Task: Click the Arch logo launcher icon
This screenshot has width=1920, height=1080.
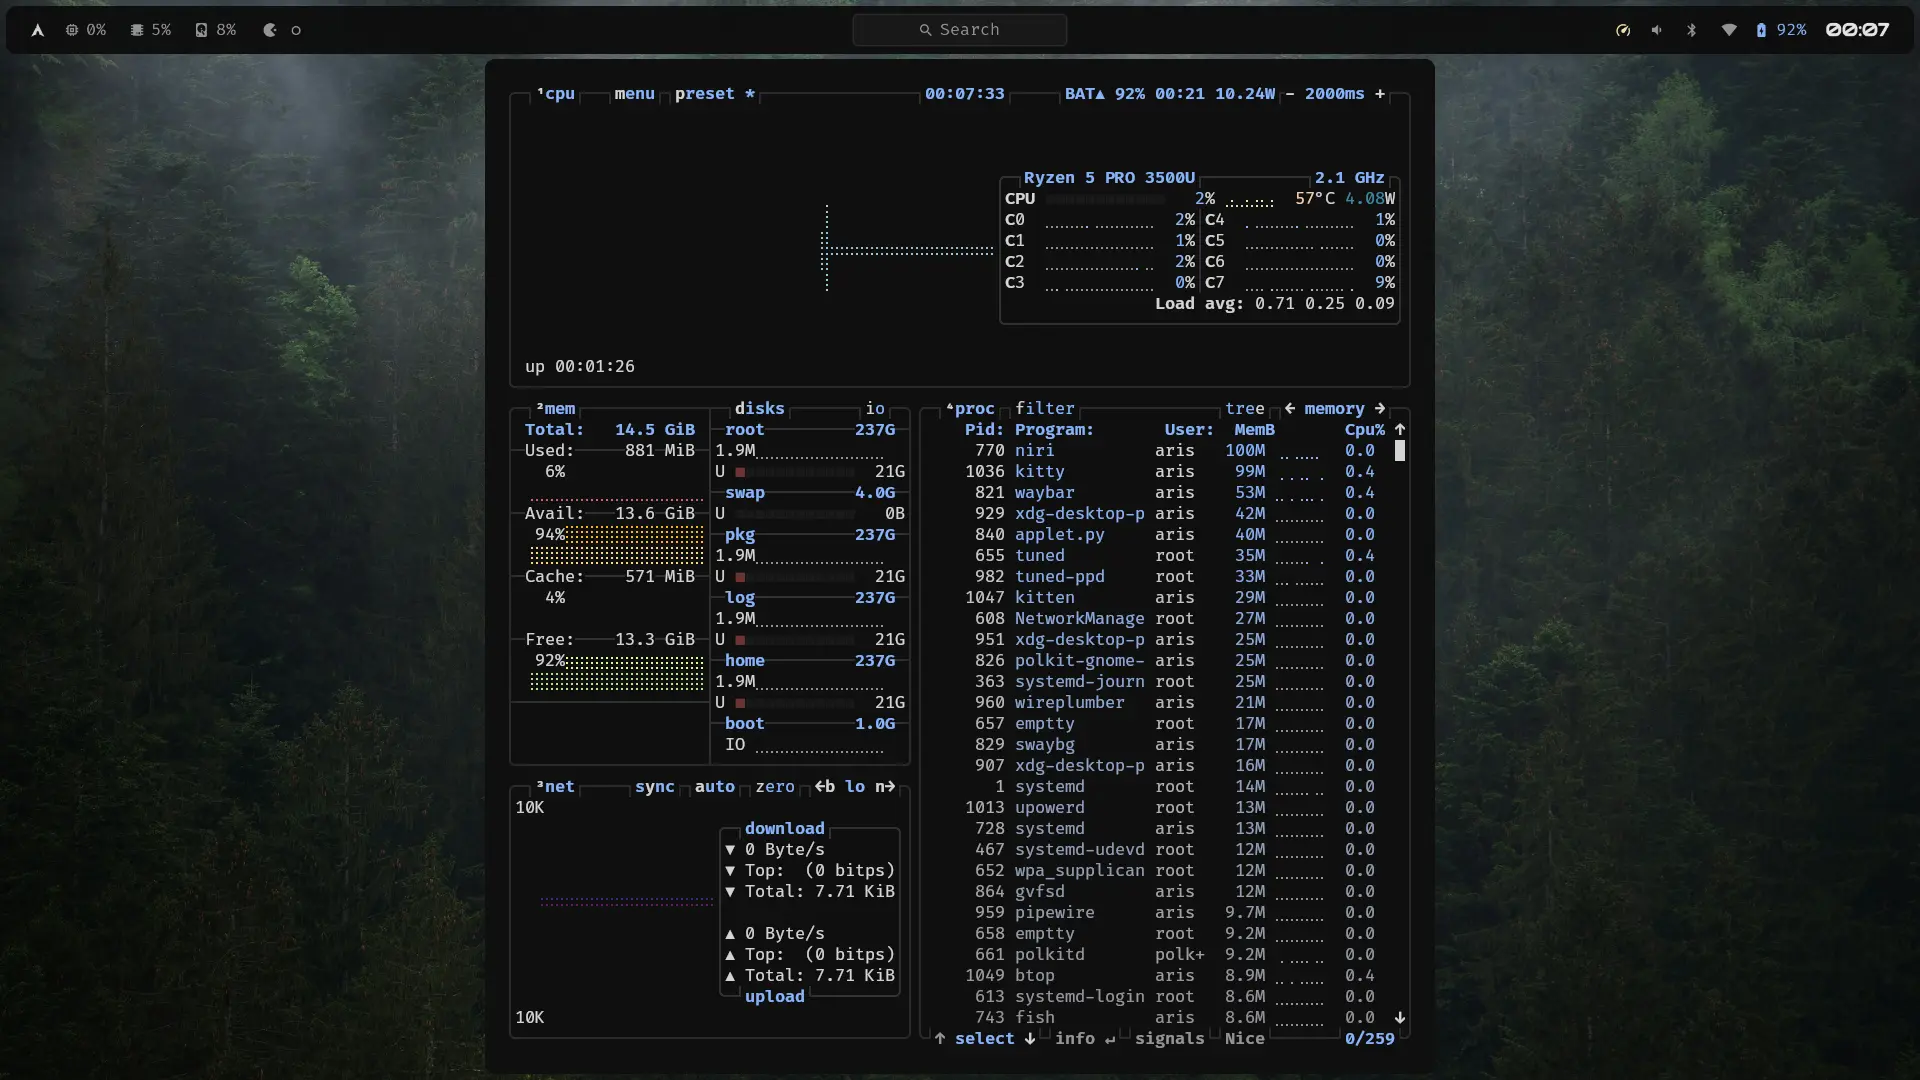Action: click(x=37, y=30)
